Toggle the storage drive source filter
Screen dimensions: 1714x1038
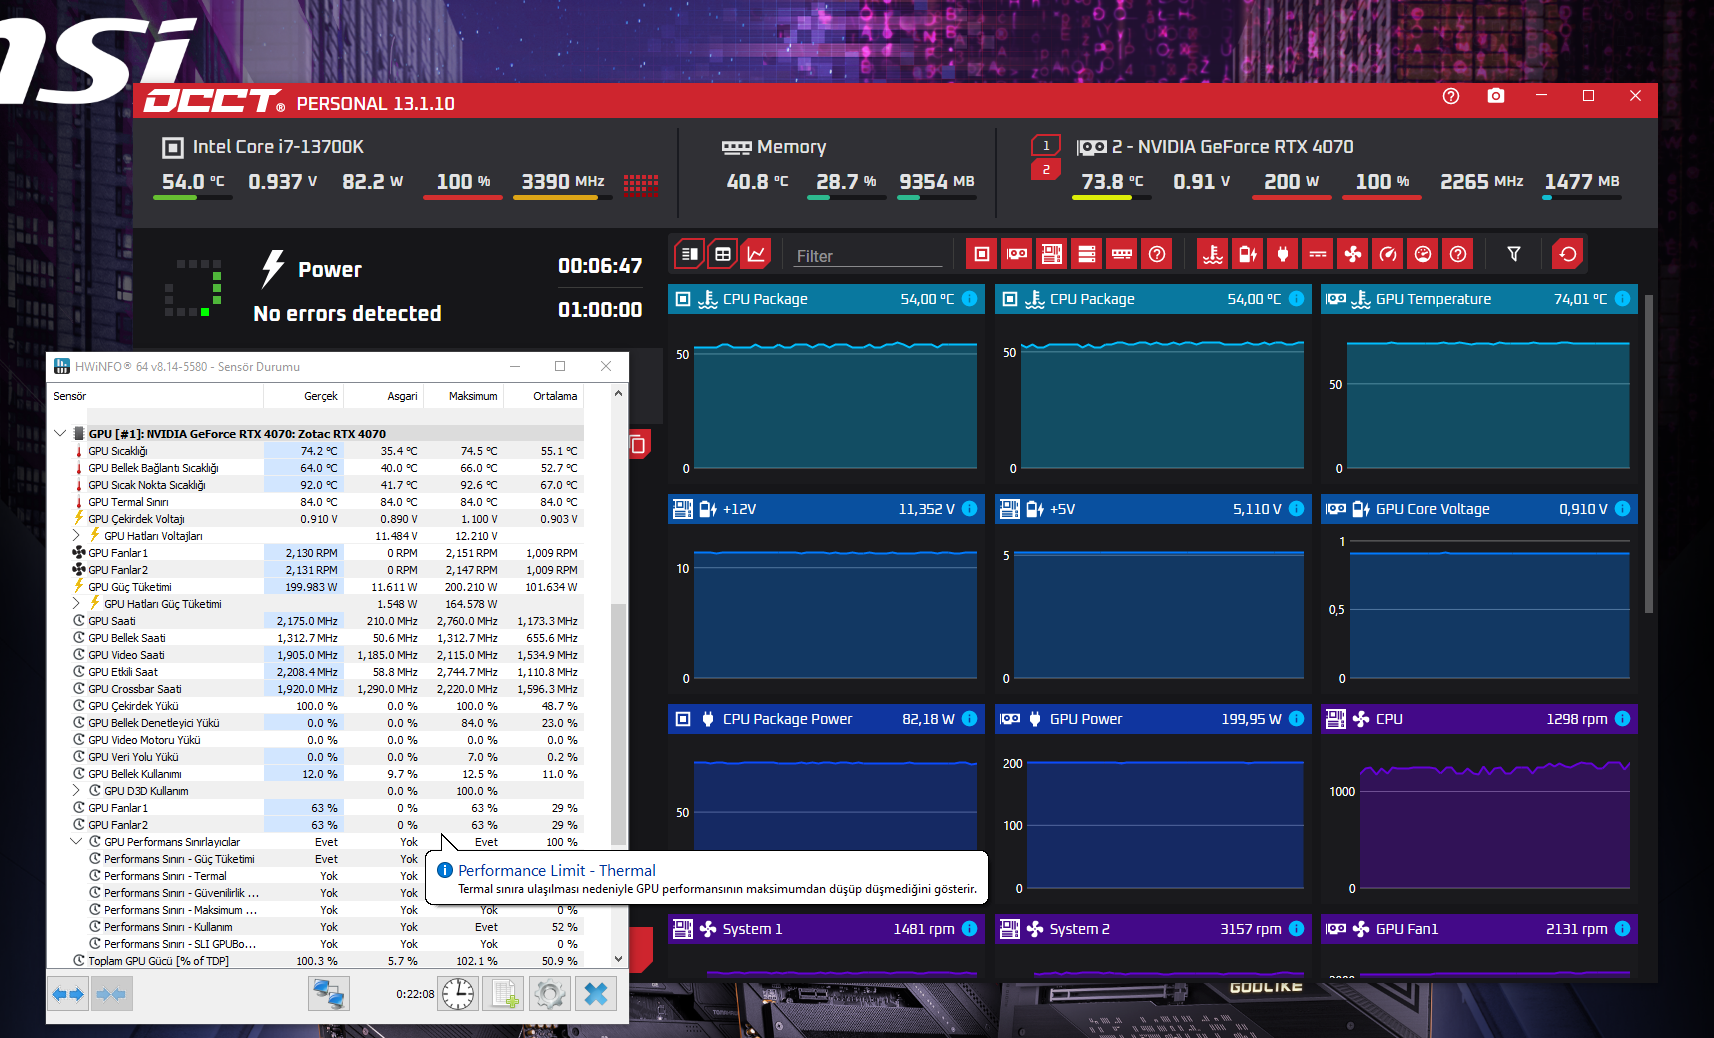coord(1087,254)
